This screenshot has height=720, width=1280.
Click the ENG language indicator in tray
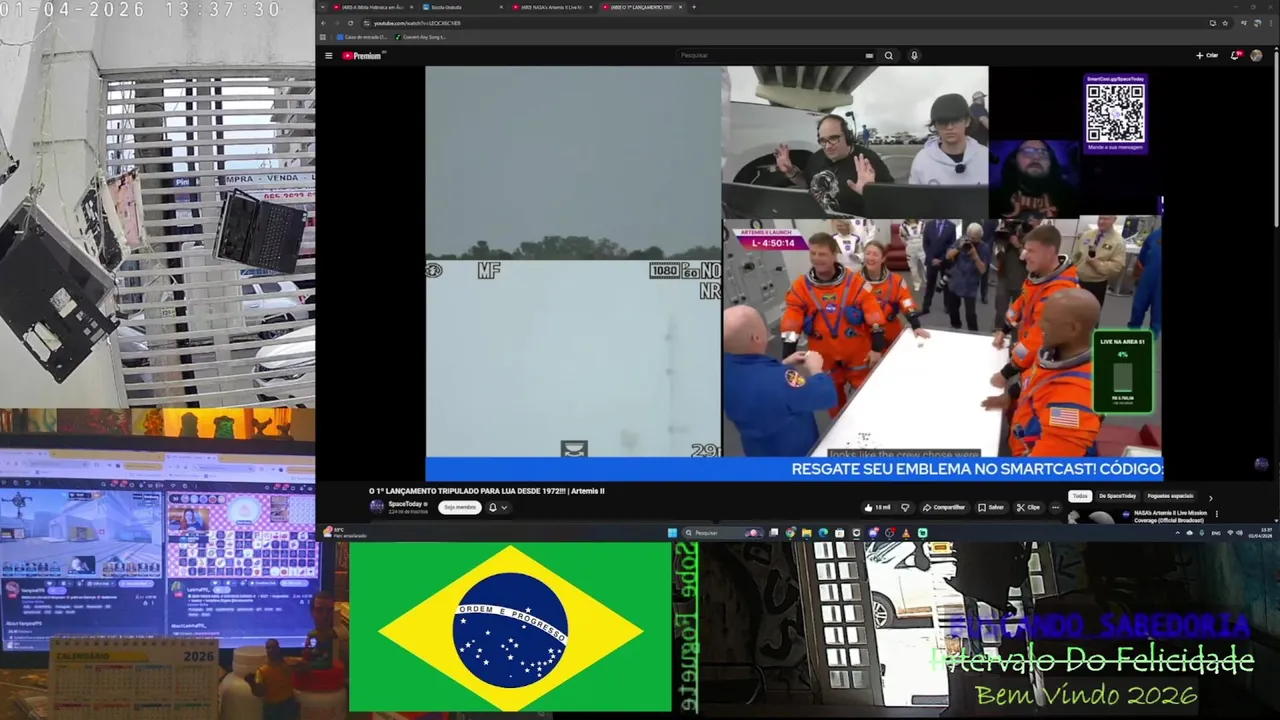point(1216,533)
